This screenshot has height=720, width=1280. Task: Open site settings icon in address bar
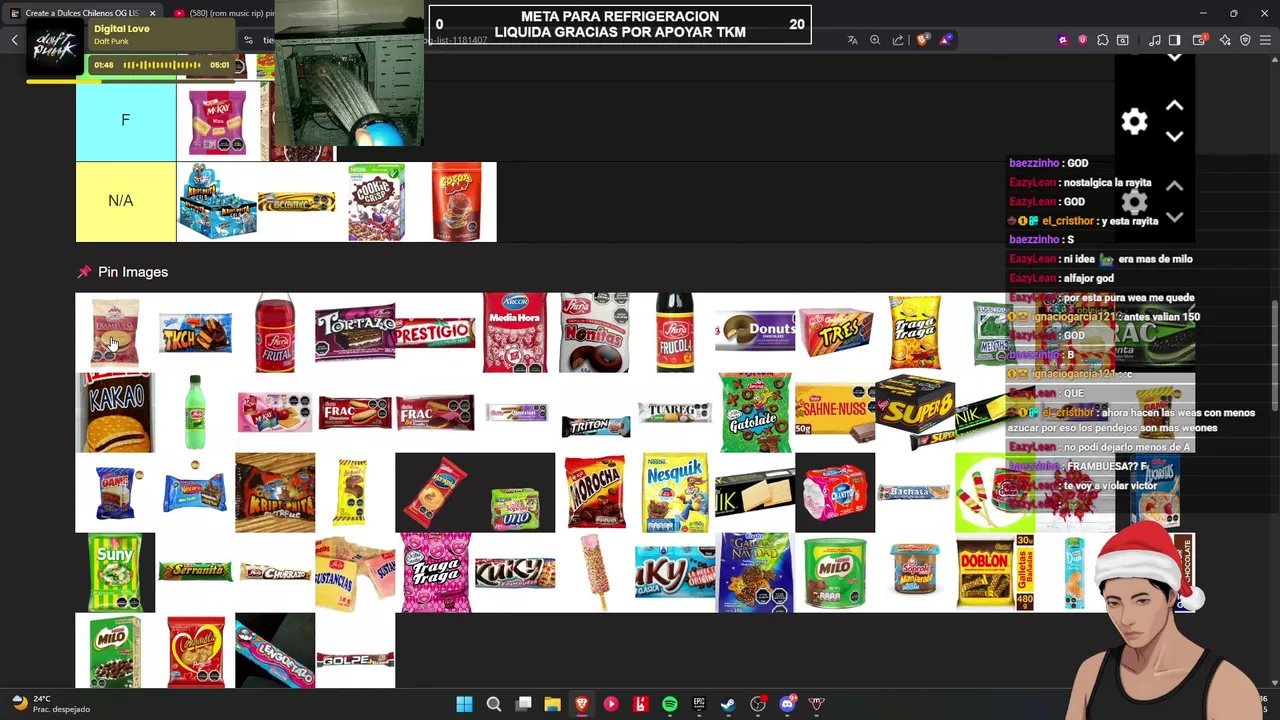click(x=248, y=40)
